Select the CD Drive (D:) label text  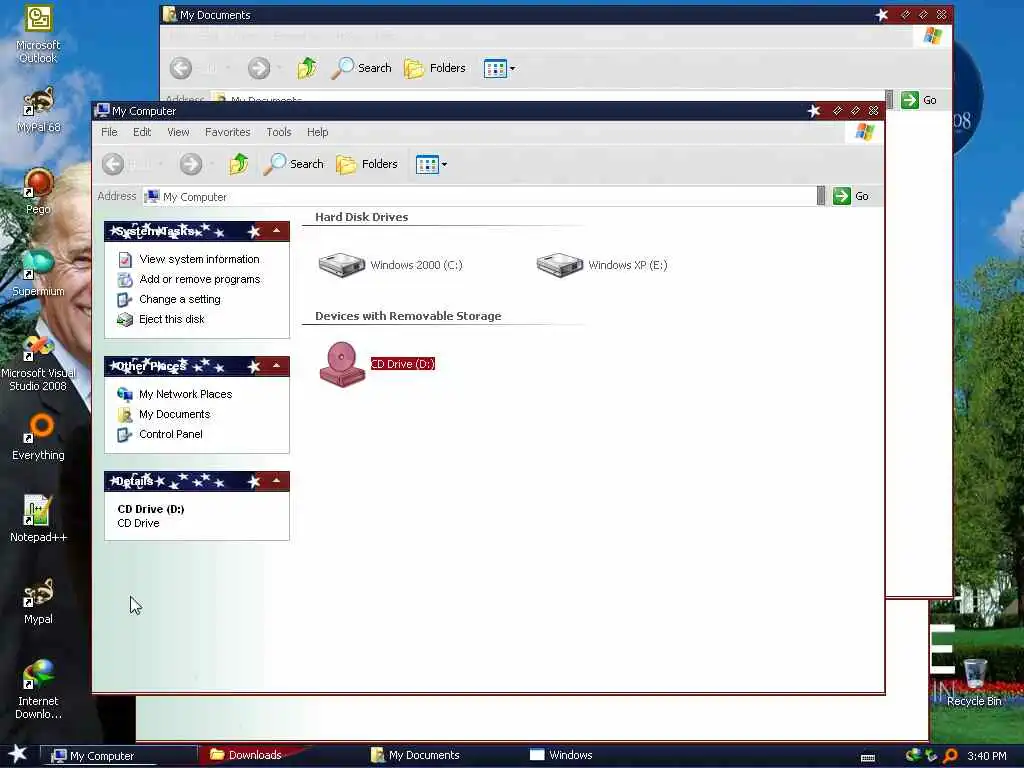click(x=403, y=364)
